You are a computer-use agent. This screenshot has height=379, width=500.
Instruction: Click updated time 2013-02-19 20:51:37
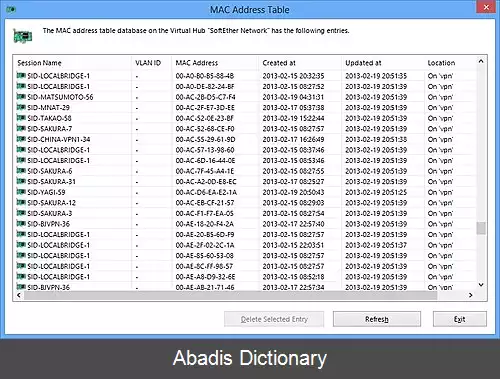pyautogui.click(x=376, y=245)
